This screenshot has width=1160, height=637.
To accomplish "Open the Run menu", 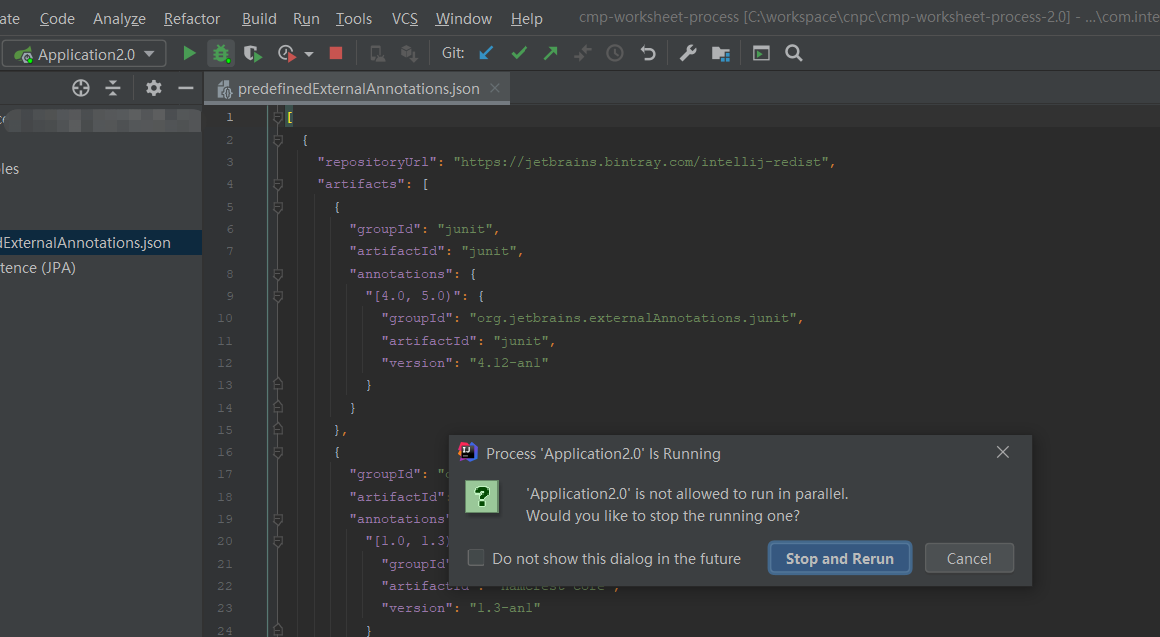I will (306, 18).
